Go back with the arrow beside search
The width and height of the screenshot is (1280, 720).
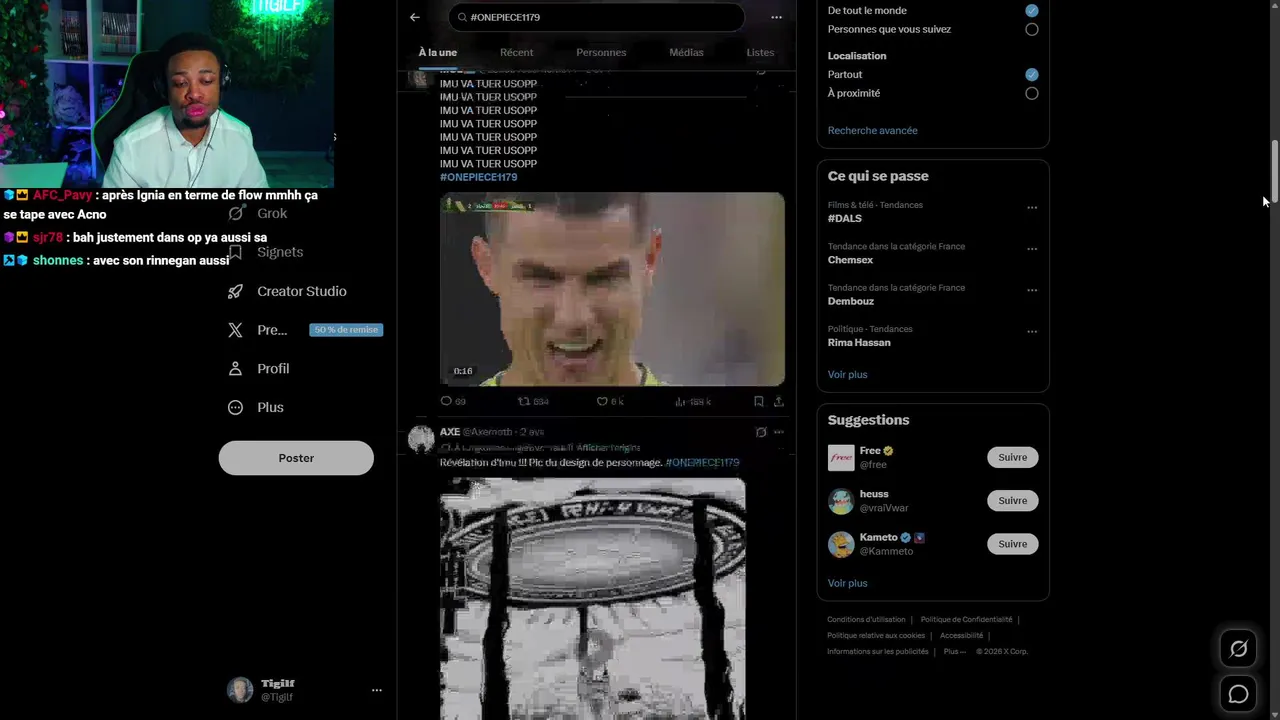tap(414, 17)
